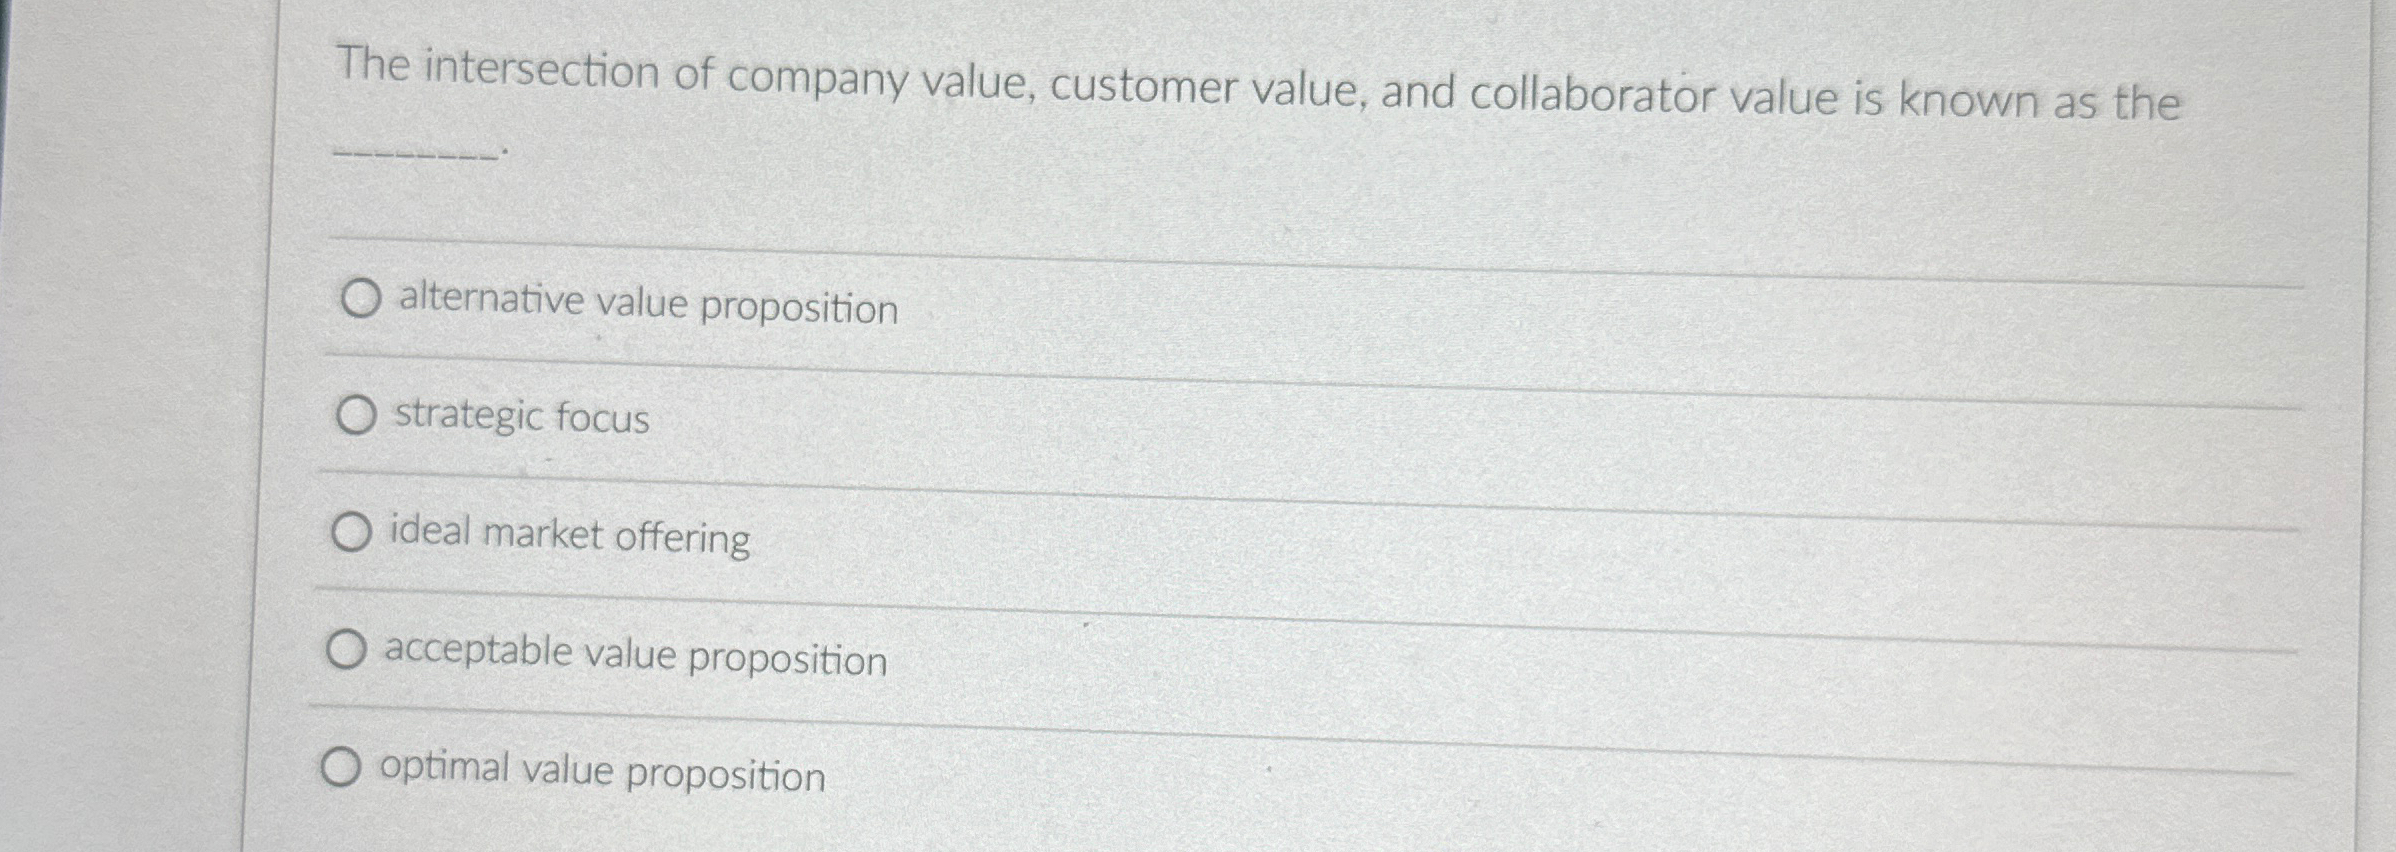
Task: Click the optimal value proposition answer text
Action: tap(600, 773)
